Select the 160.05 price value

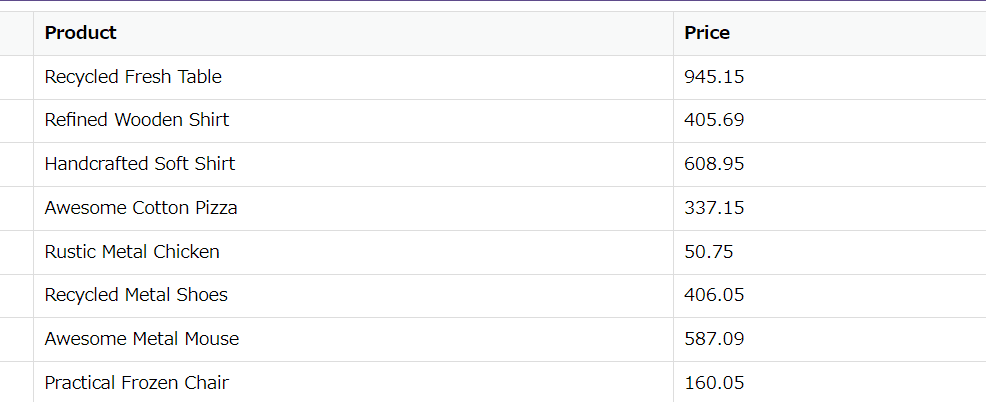tap(714, 382)
